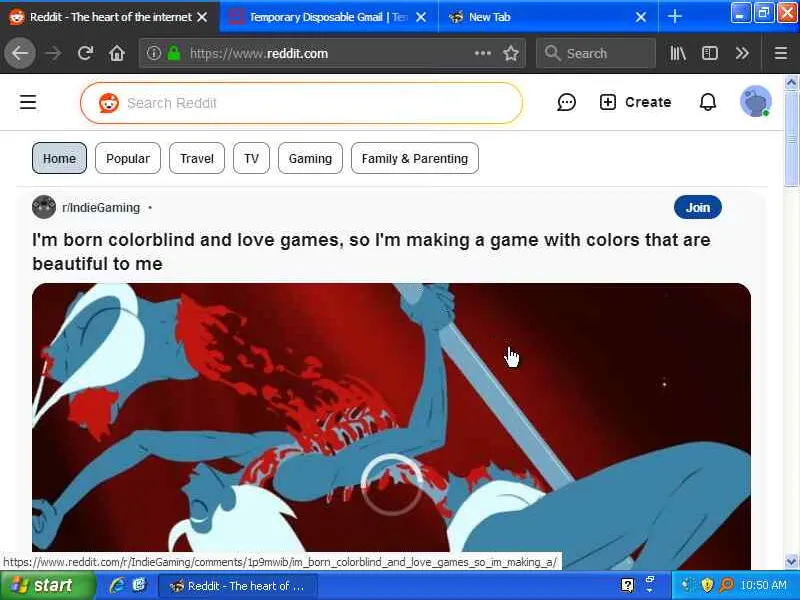Close the Temporary Disposable Gmail tab
The image size is (800, 600).
click(421, 17)
